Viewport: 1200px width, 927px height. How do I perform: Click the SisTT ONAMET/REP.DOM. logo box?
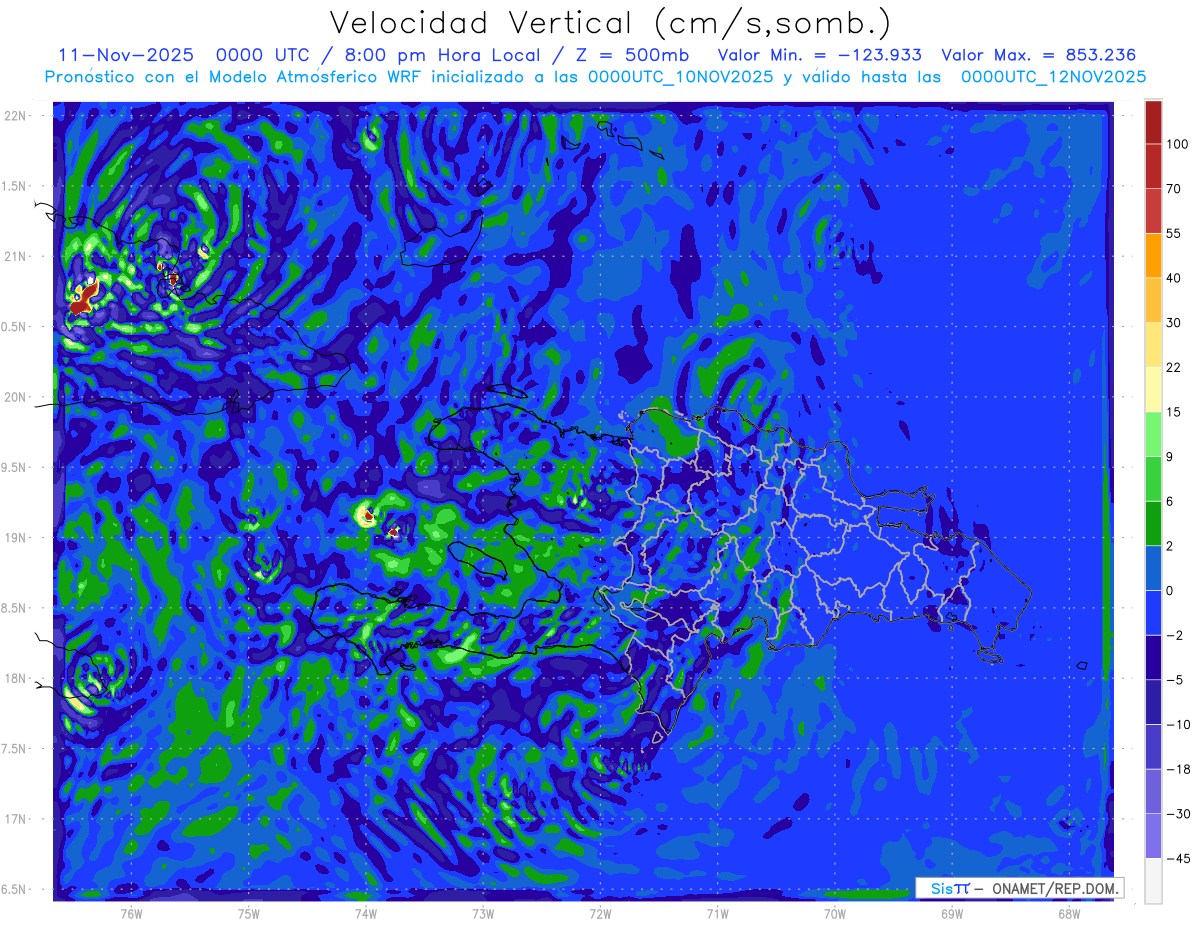1019,888
